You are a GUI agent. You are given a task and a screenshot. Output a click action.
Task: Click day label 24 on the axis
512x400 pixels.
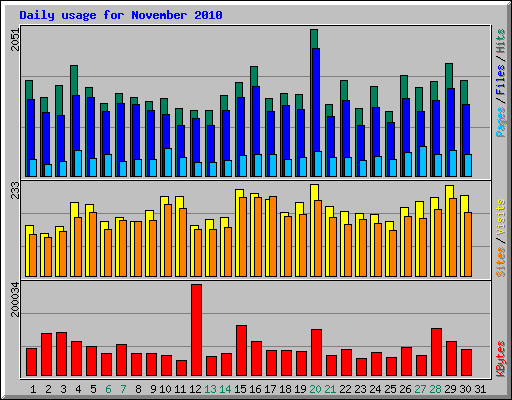(375, 389)
